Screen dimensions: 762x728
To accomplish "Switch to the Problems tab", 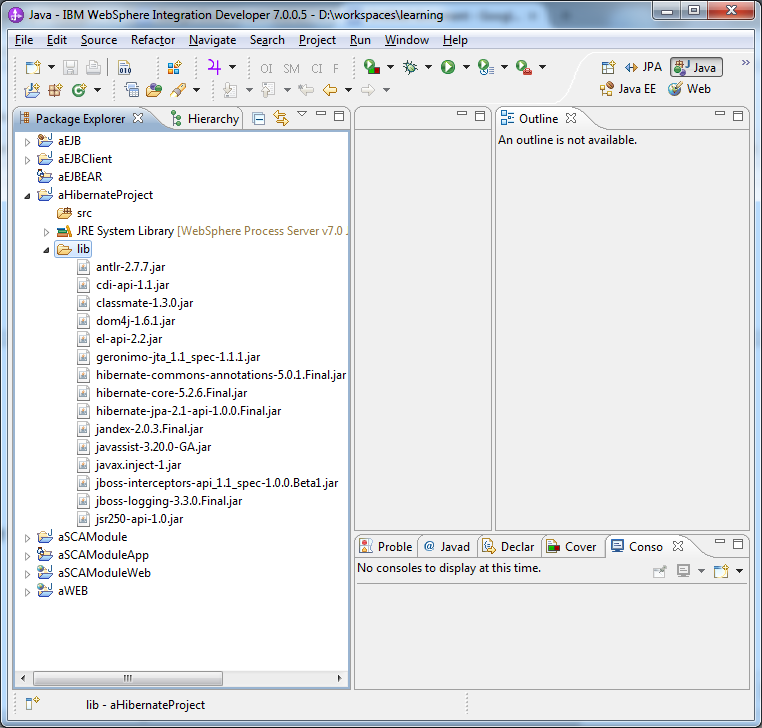I will click(x=386, y=547).
